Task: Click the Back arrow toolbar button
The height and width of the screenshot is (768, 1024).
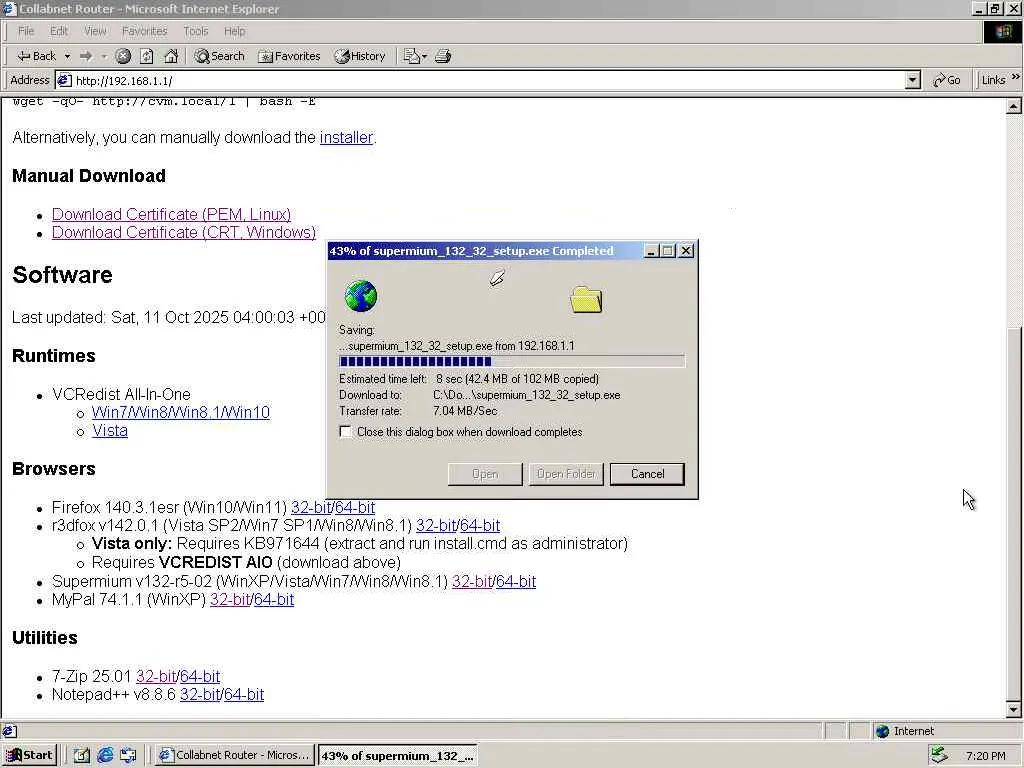Action: [x=37, y=56]
